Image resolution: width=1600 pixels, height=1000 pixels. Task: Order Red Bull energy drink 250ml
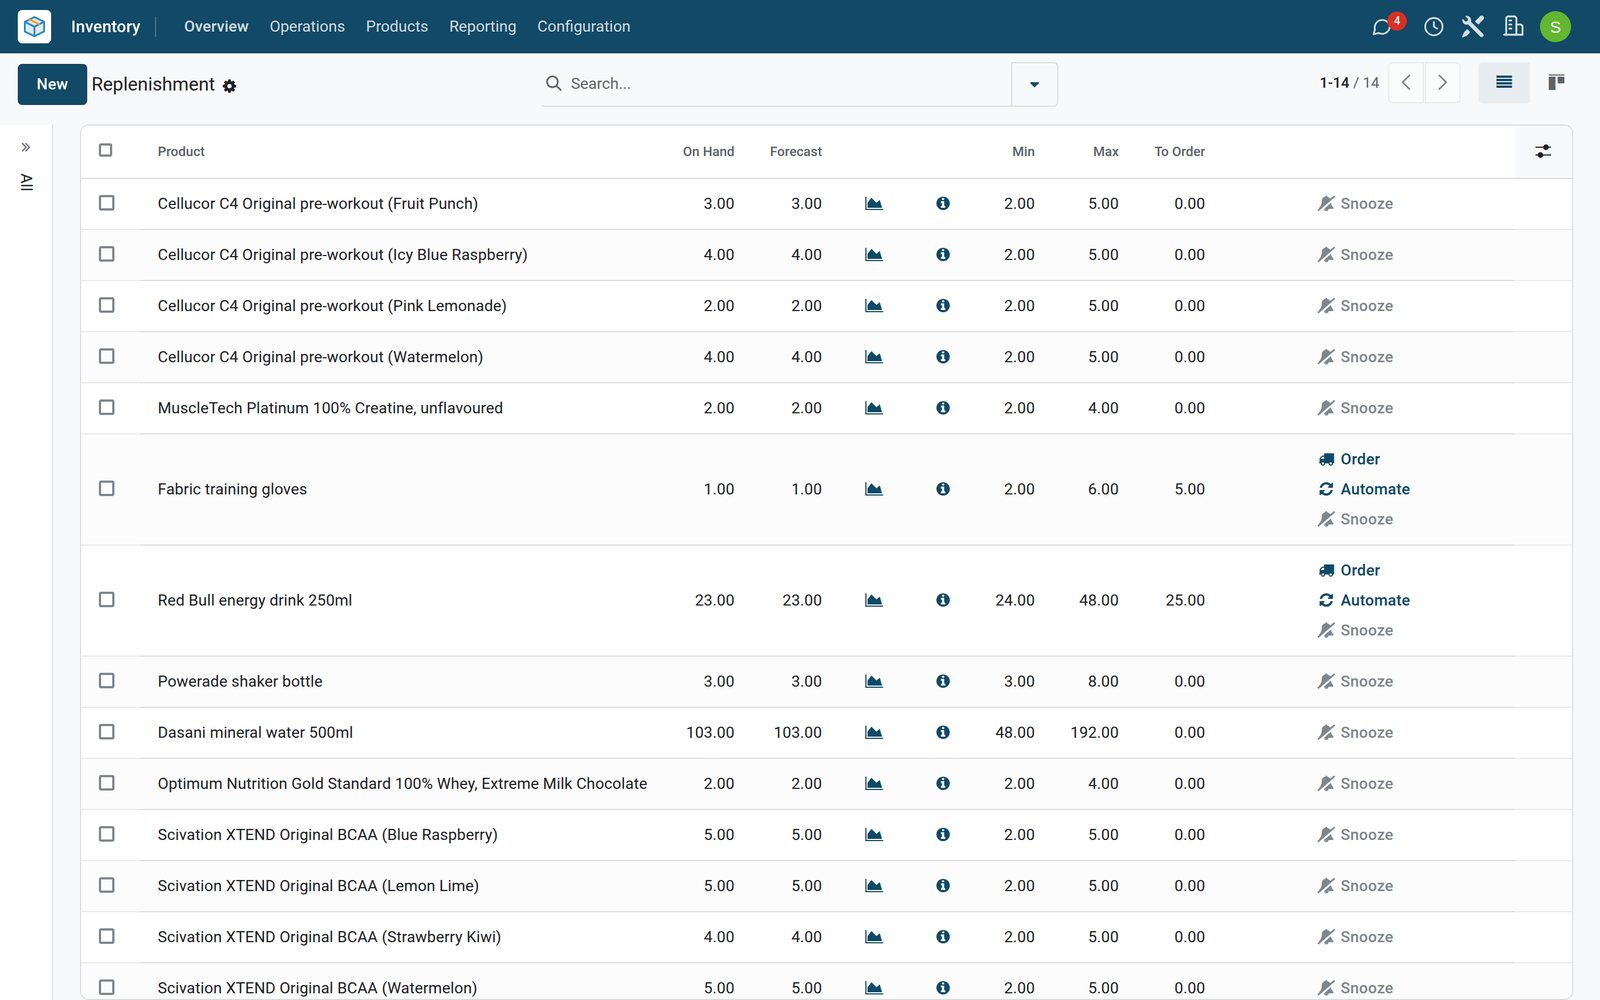click(x=1349, y=570)
